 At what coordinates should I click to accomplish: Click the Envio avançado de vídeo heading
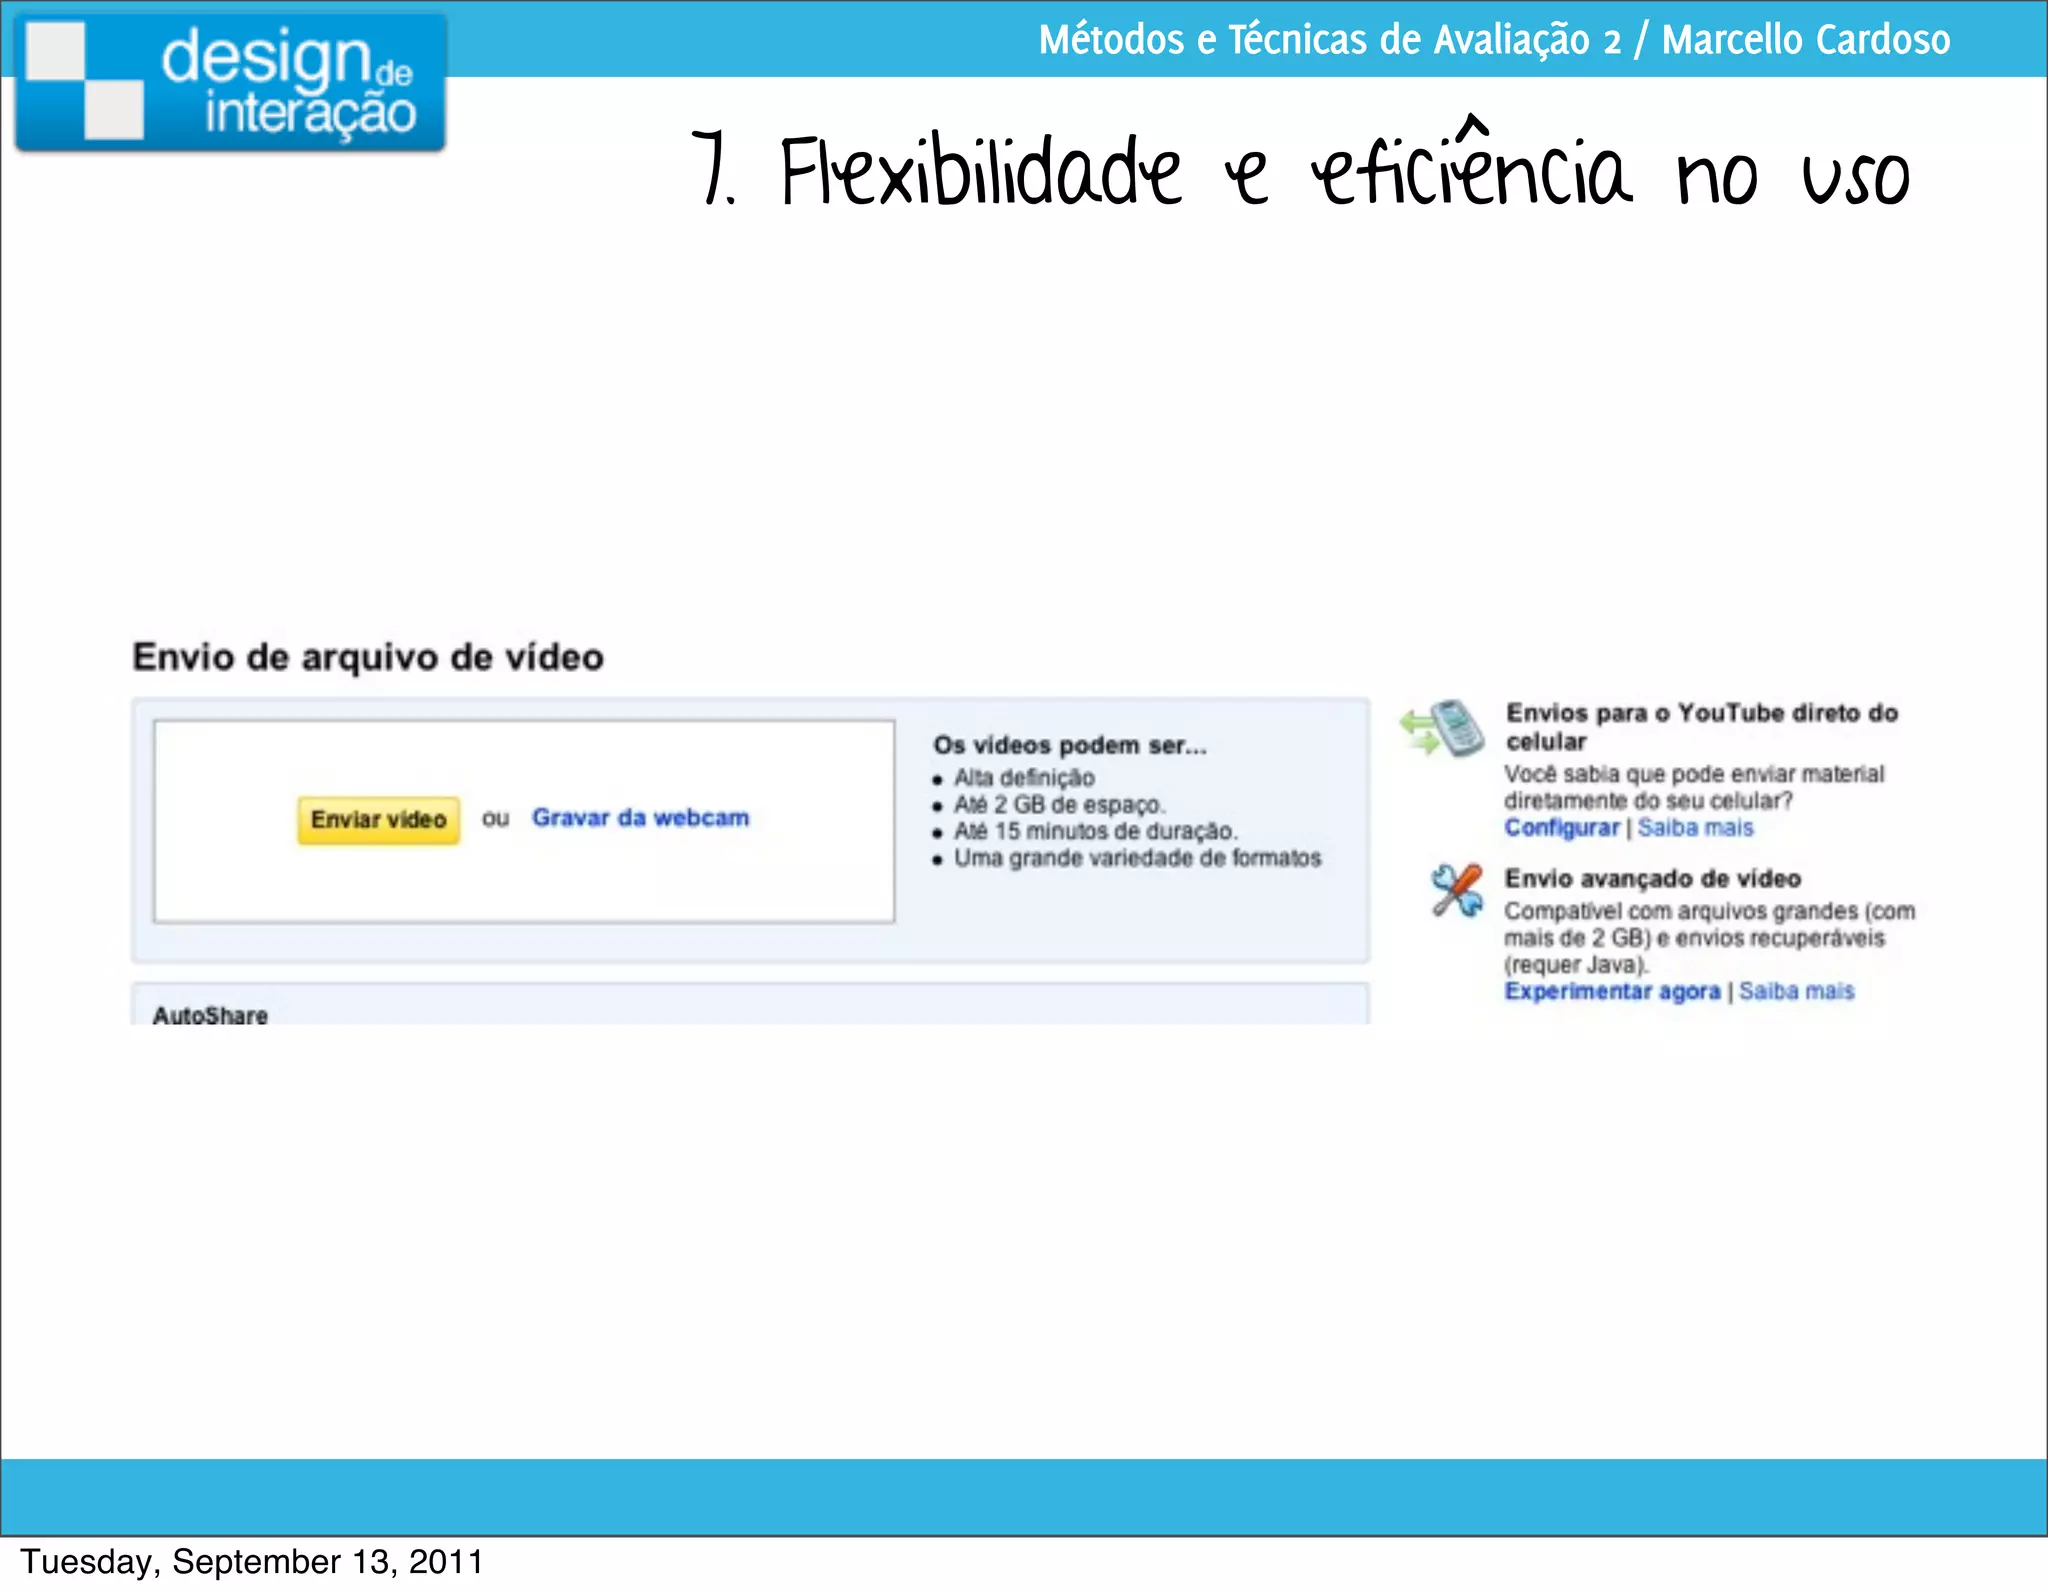pos(1652,878)
